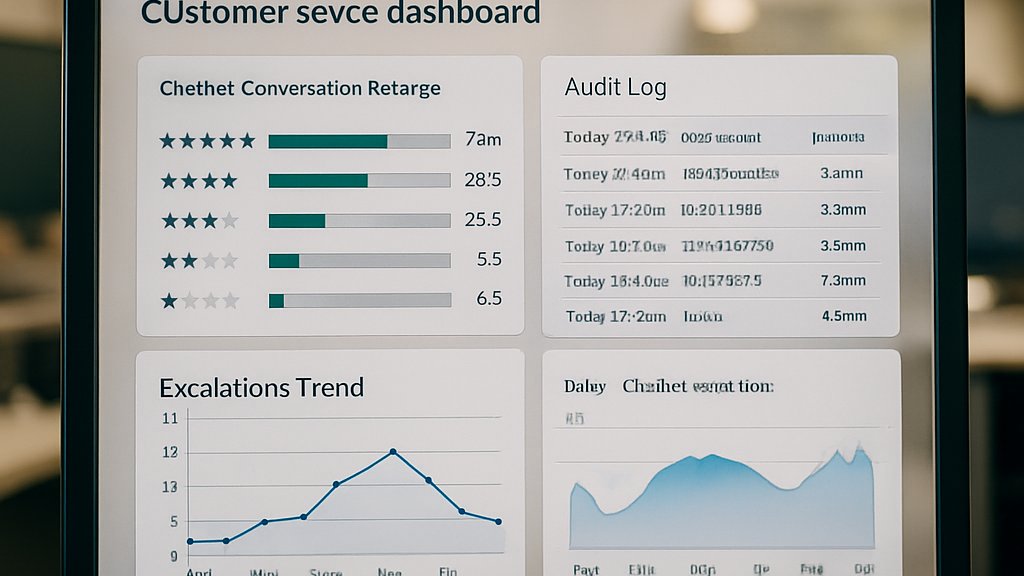Screen dimensions: 1024x576
Task: Click the "10:2011986" log ID
Action: coord(721,210)
